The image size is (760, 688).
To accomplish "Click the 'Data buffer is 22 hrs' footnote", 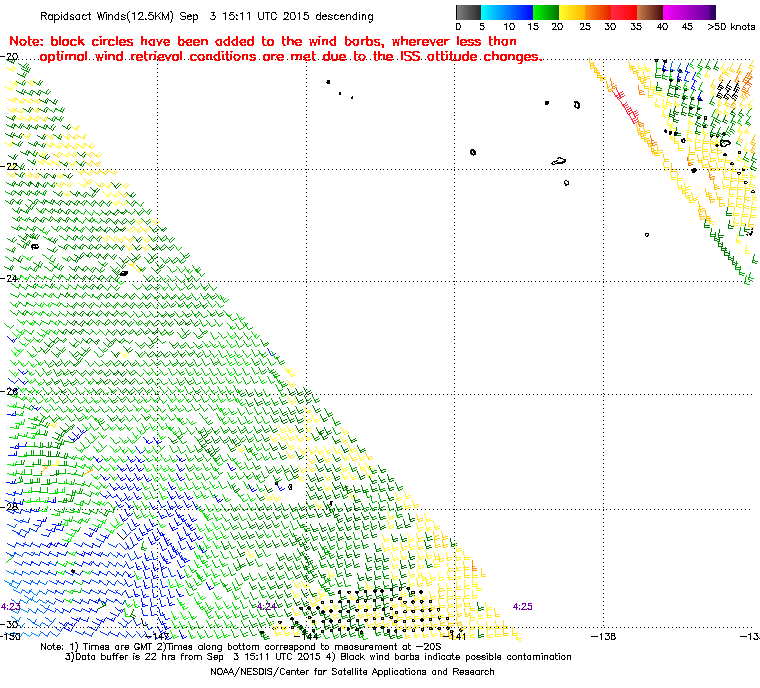I will click(x=318, y=657).
